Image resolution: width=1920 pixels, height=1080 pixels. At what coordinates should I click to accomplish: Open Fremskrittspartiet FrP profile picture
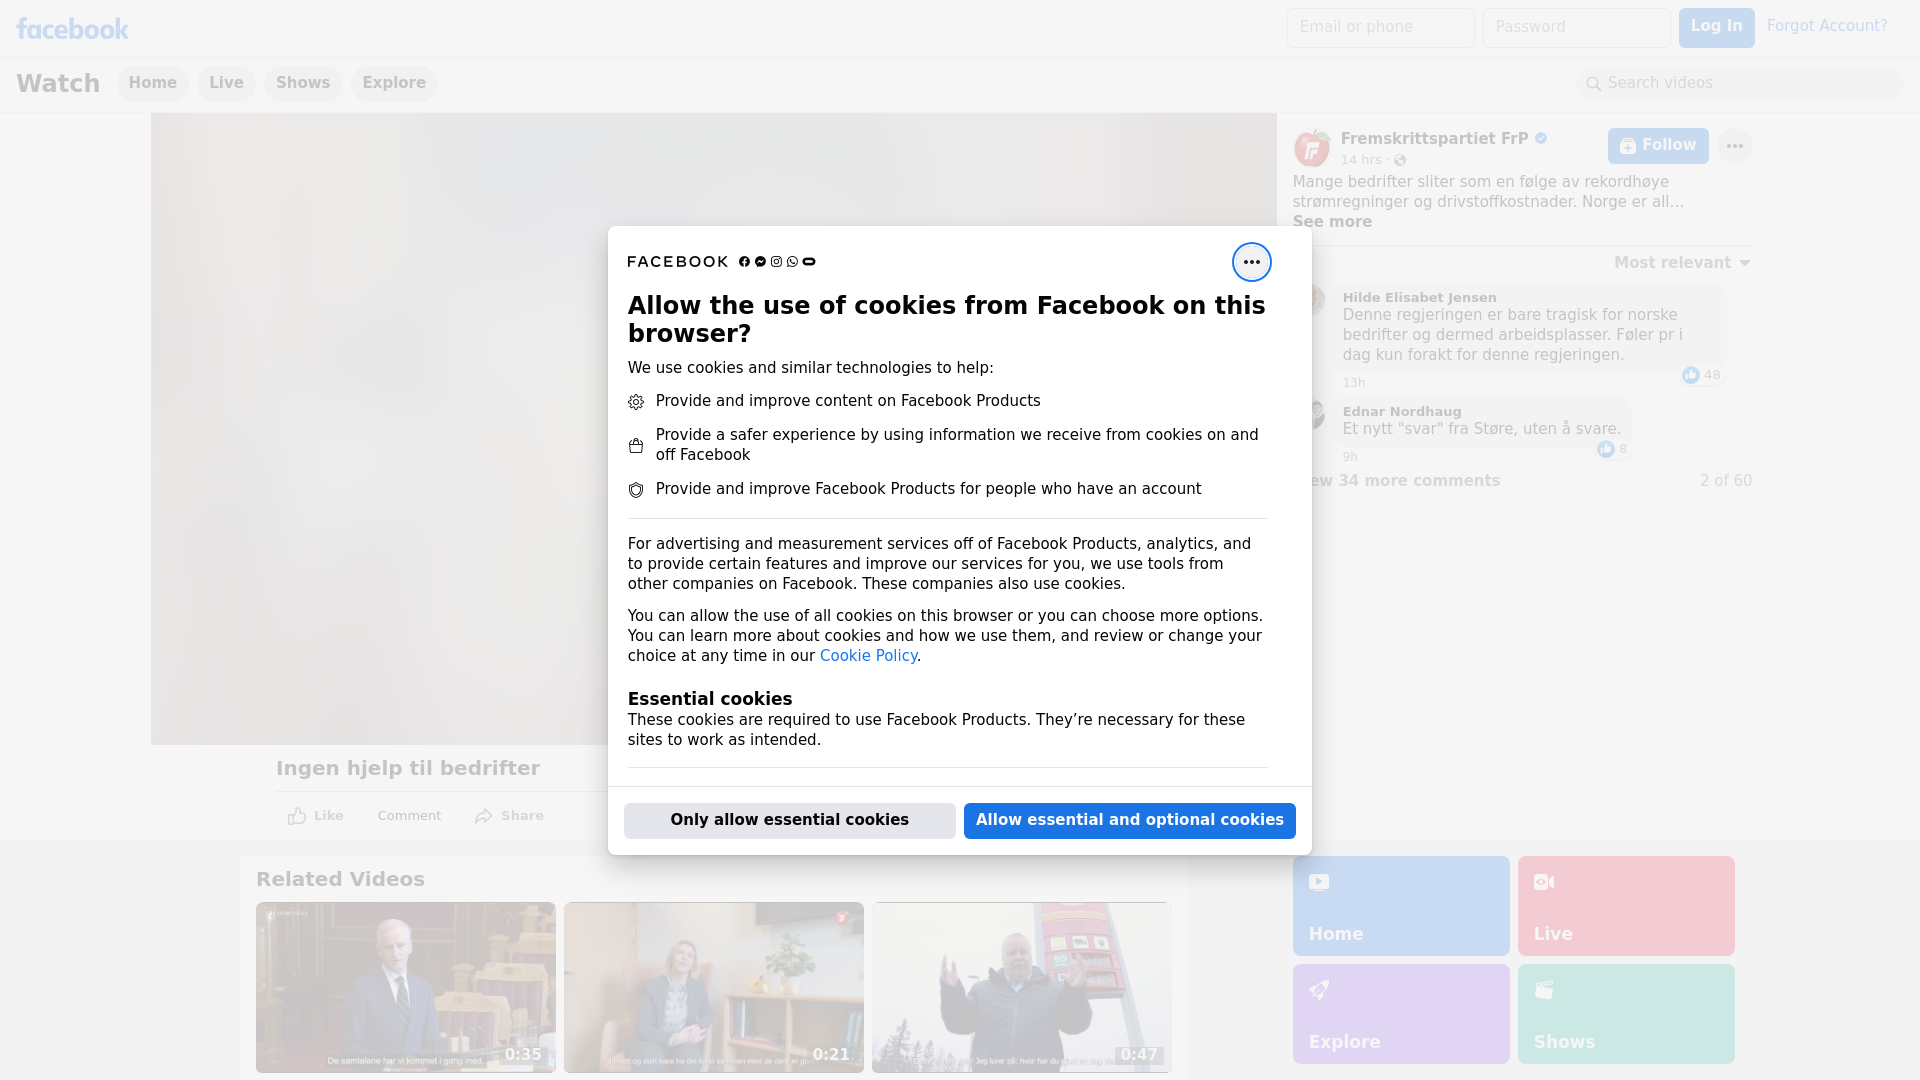coord(1311,148)
